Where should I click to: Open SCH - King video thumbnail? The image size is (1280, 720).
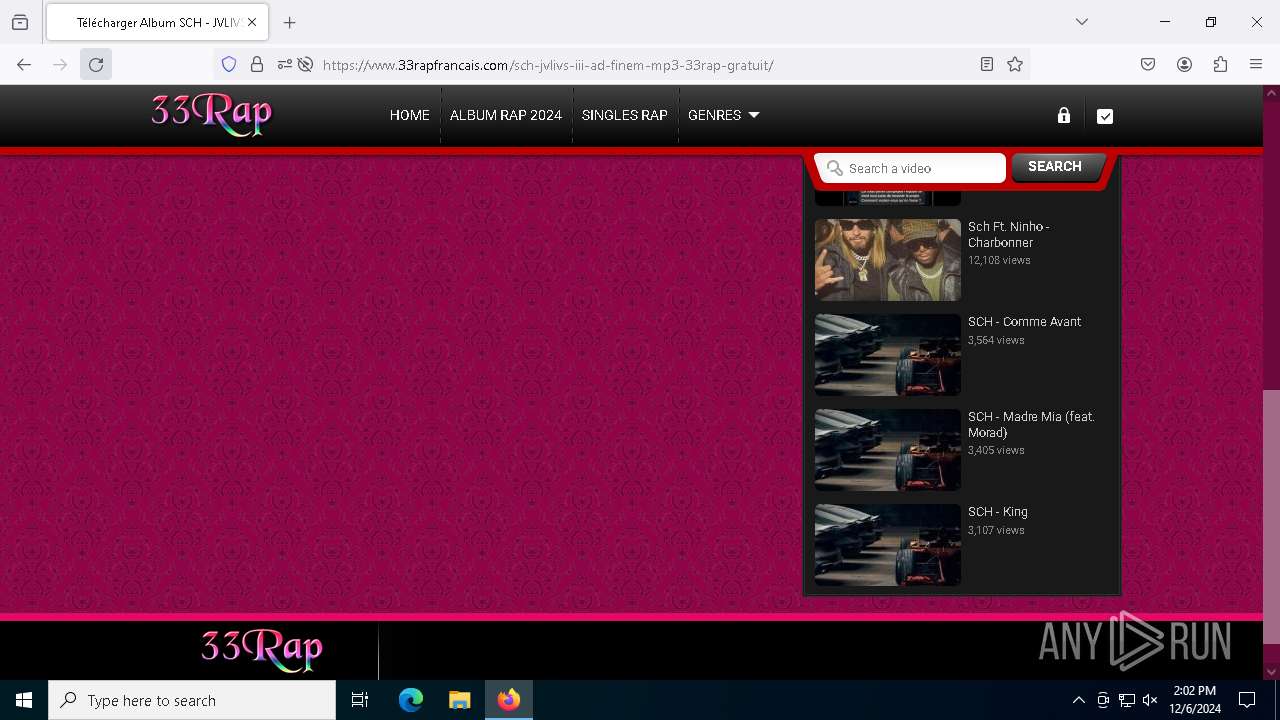[887, 545]
